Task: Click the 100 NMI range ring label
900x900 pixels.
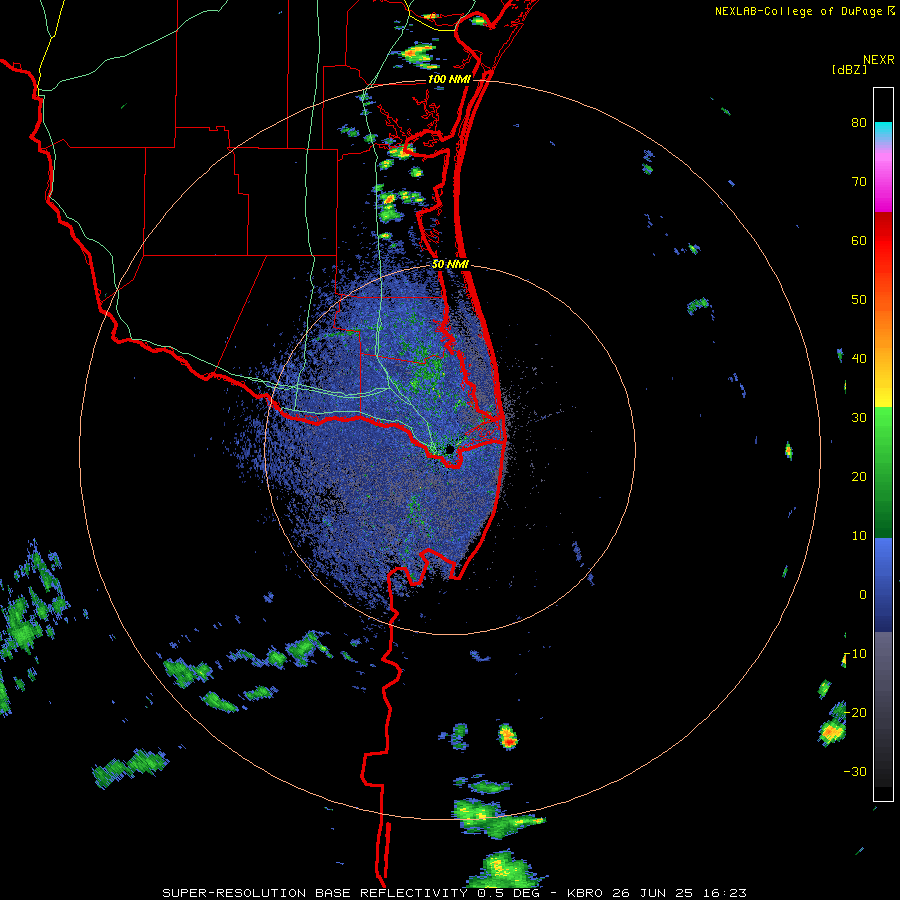Action: (449, 79)
